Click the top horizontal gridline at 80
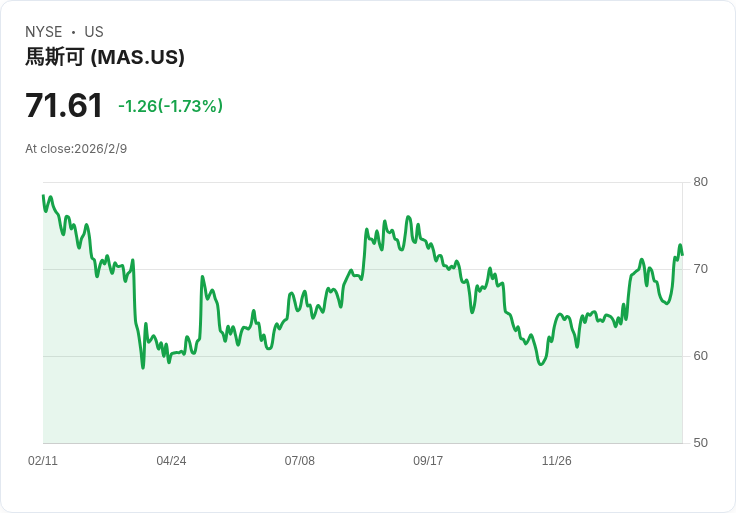 click(x=360, y=182)
